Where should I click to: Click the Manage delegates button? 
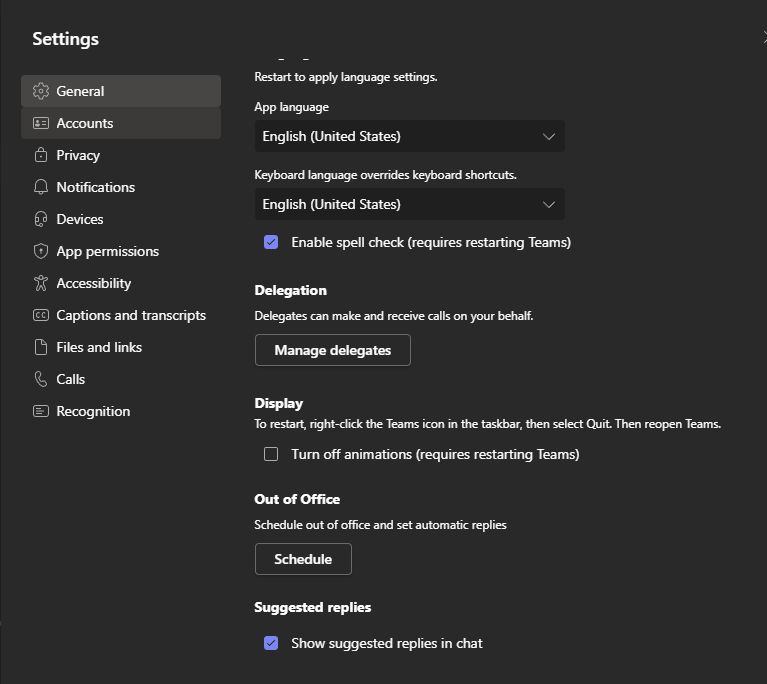point(332,350)
